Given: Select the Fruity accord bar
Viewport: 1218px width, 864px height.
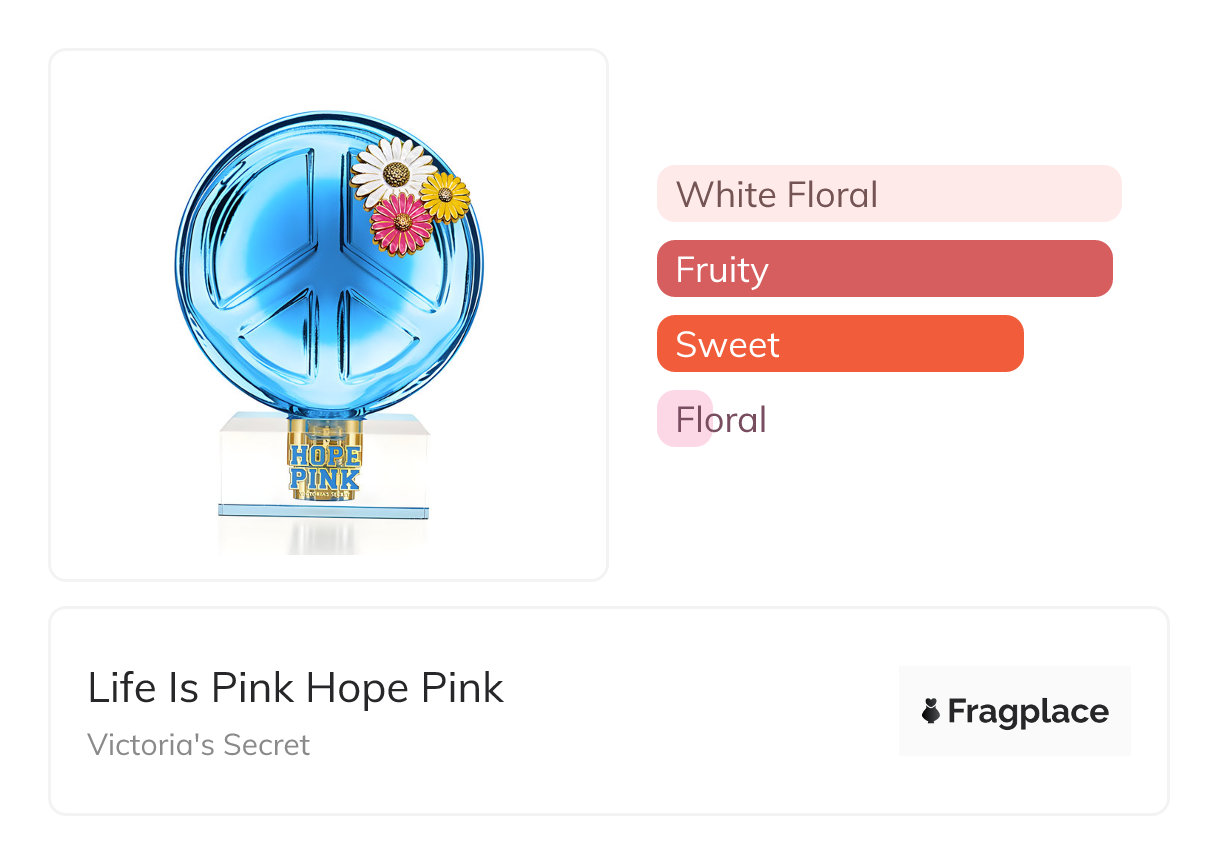Looking at the screenshot, I should [884, 269].
